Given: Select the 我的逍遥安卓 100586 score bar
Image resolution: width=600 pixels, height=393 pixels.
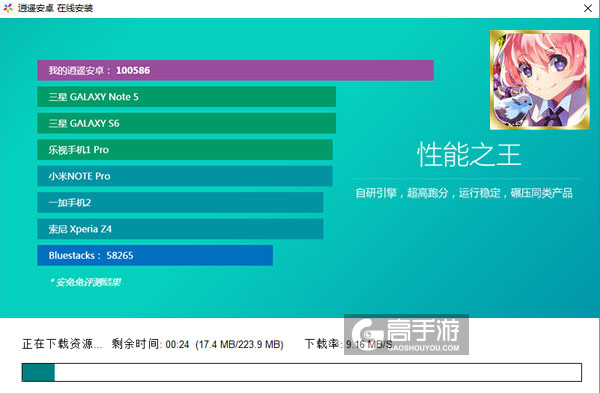Looking at the screenshot, I should click(235, 70).
